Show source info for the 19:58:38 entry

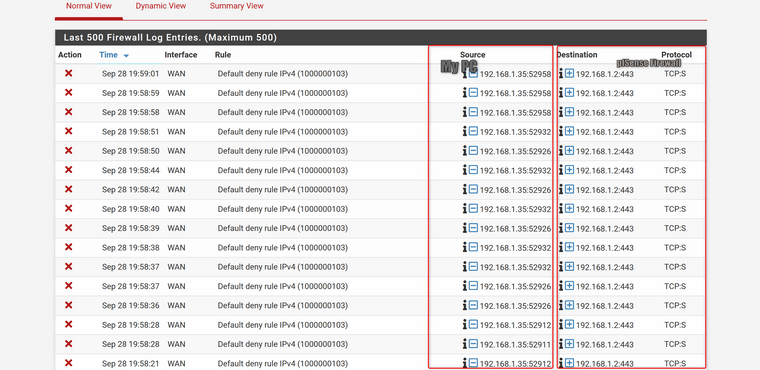(464, 247)
